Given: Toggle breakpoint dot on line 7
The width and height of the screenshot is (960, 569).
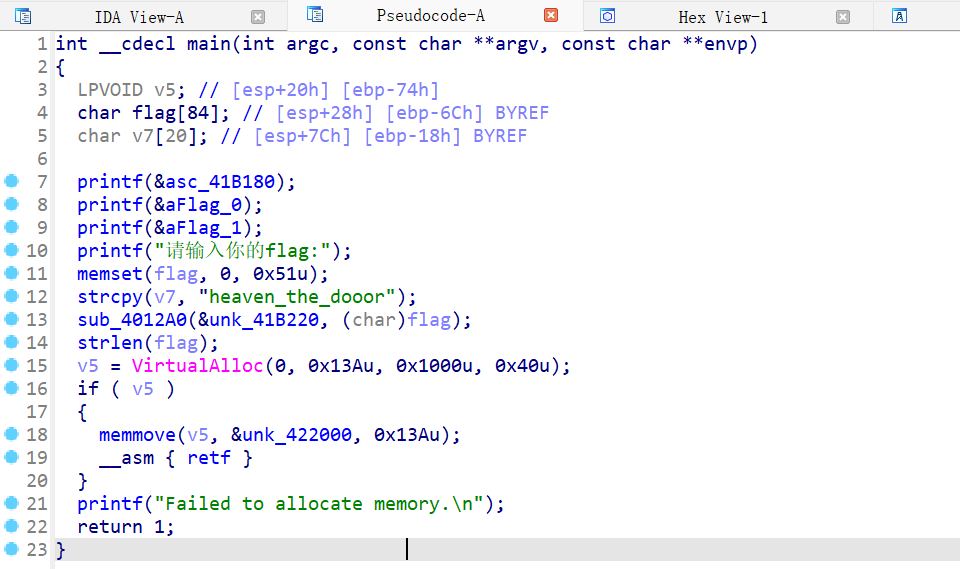Looking at the screenshot, I should (x=11, y=181).
